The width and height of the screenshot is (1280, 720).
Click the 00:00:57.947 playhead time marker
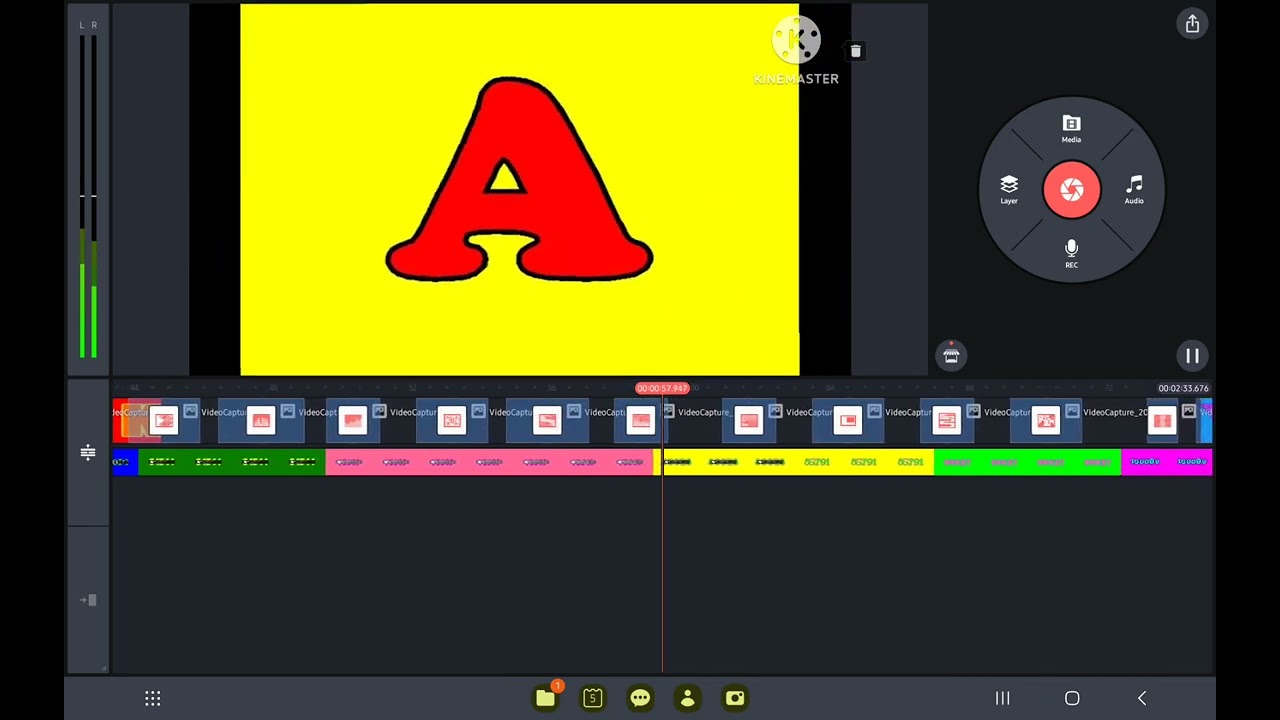pos(662,388)
